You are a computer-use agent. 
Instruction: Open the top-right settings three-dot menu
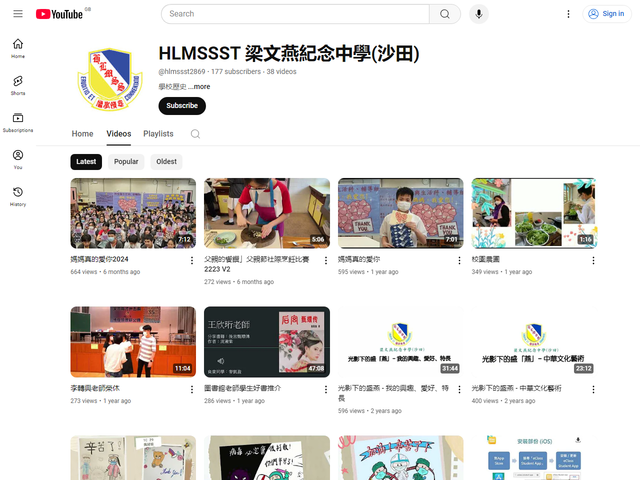click(x=569, y=14)
